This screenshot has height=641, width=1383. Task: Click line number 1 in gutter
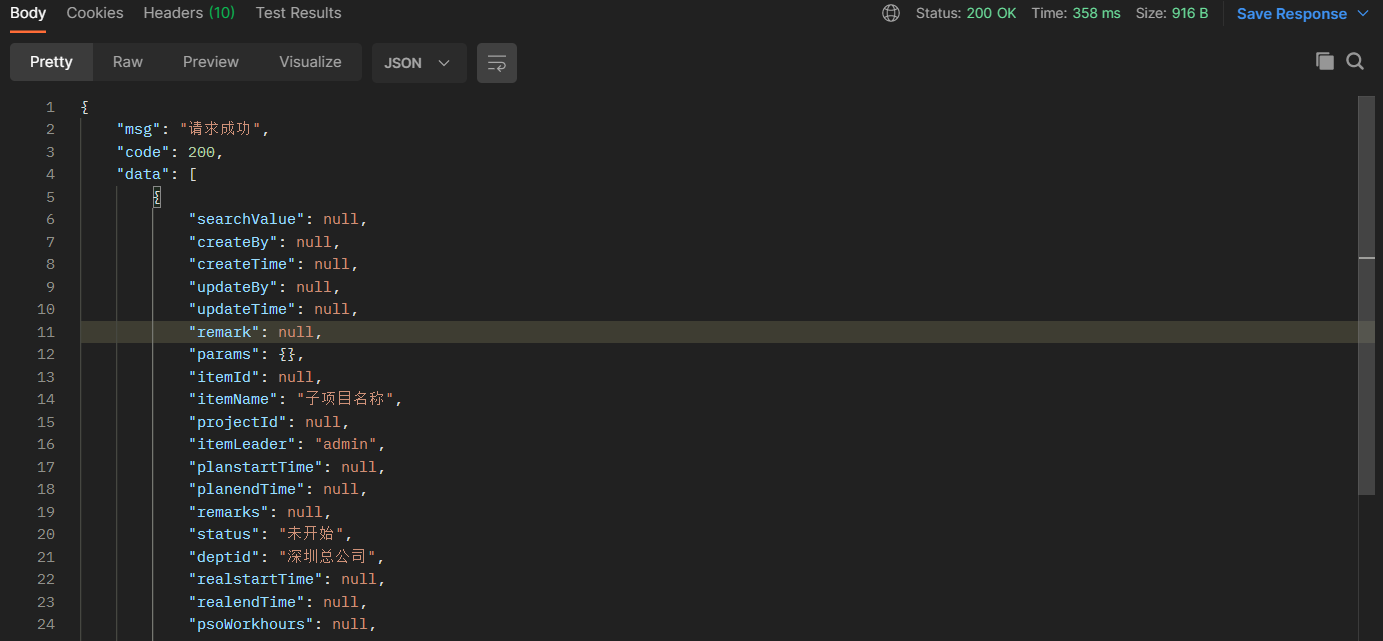point(50,107)
